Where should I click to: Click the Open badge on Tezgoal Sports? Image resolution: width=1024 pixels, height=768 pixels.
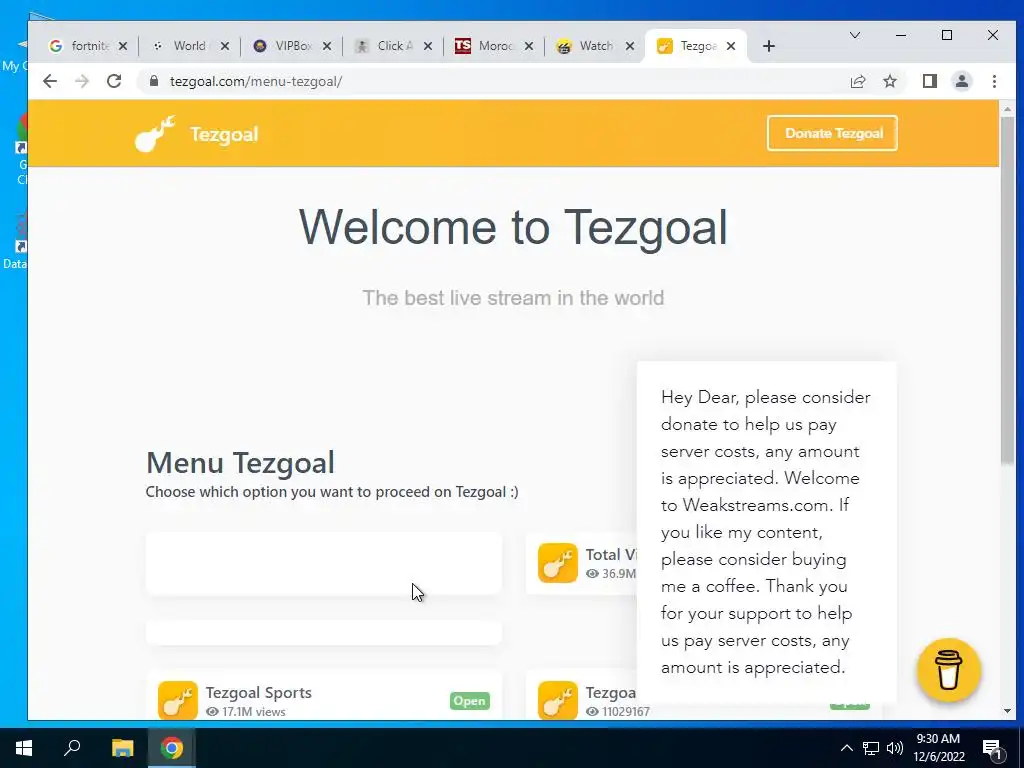coord(470,701)
